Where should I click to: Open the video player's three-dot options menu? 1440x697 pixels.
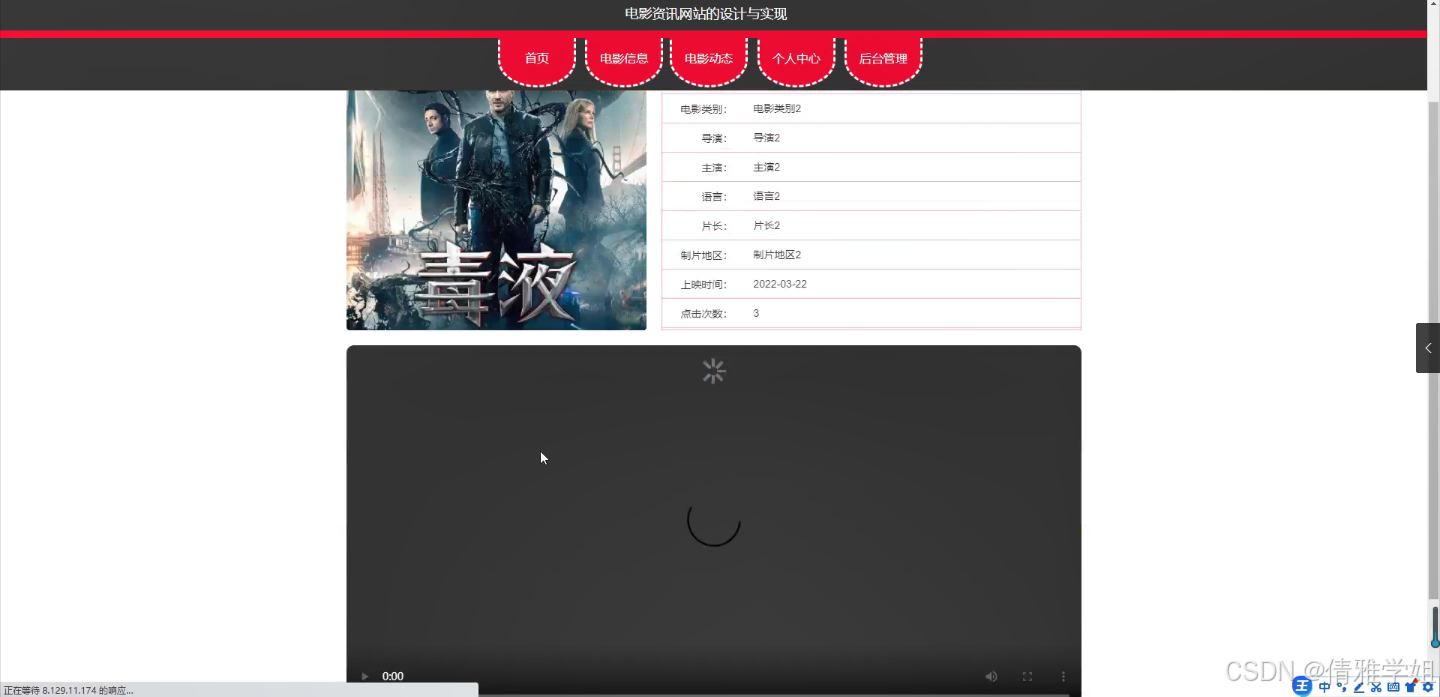(1063, 677)
